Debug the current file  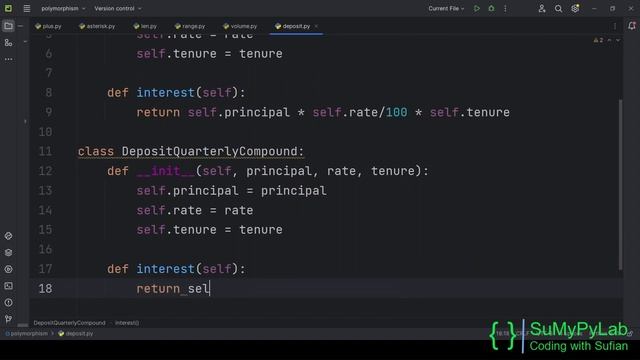point(491,8)
